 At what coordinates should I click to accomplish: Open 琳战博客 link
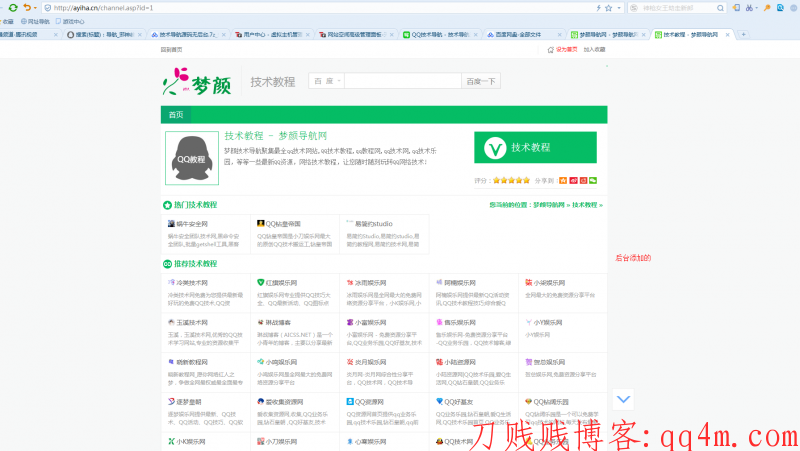pyautogui.click(x=278, y=322)
